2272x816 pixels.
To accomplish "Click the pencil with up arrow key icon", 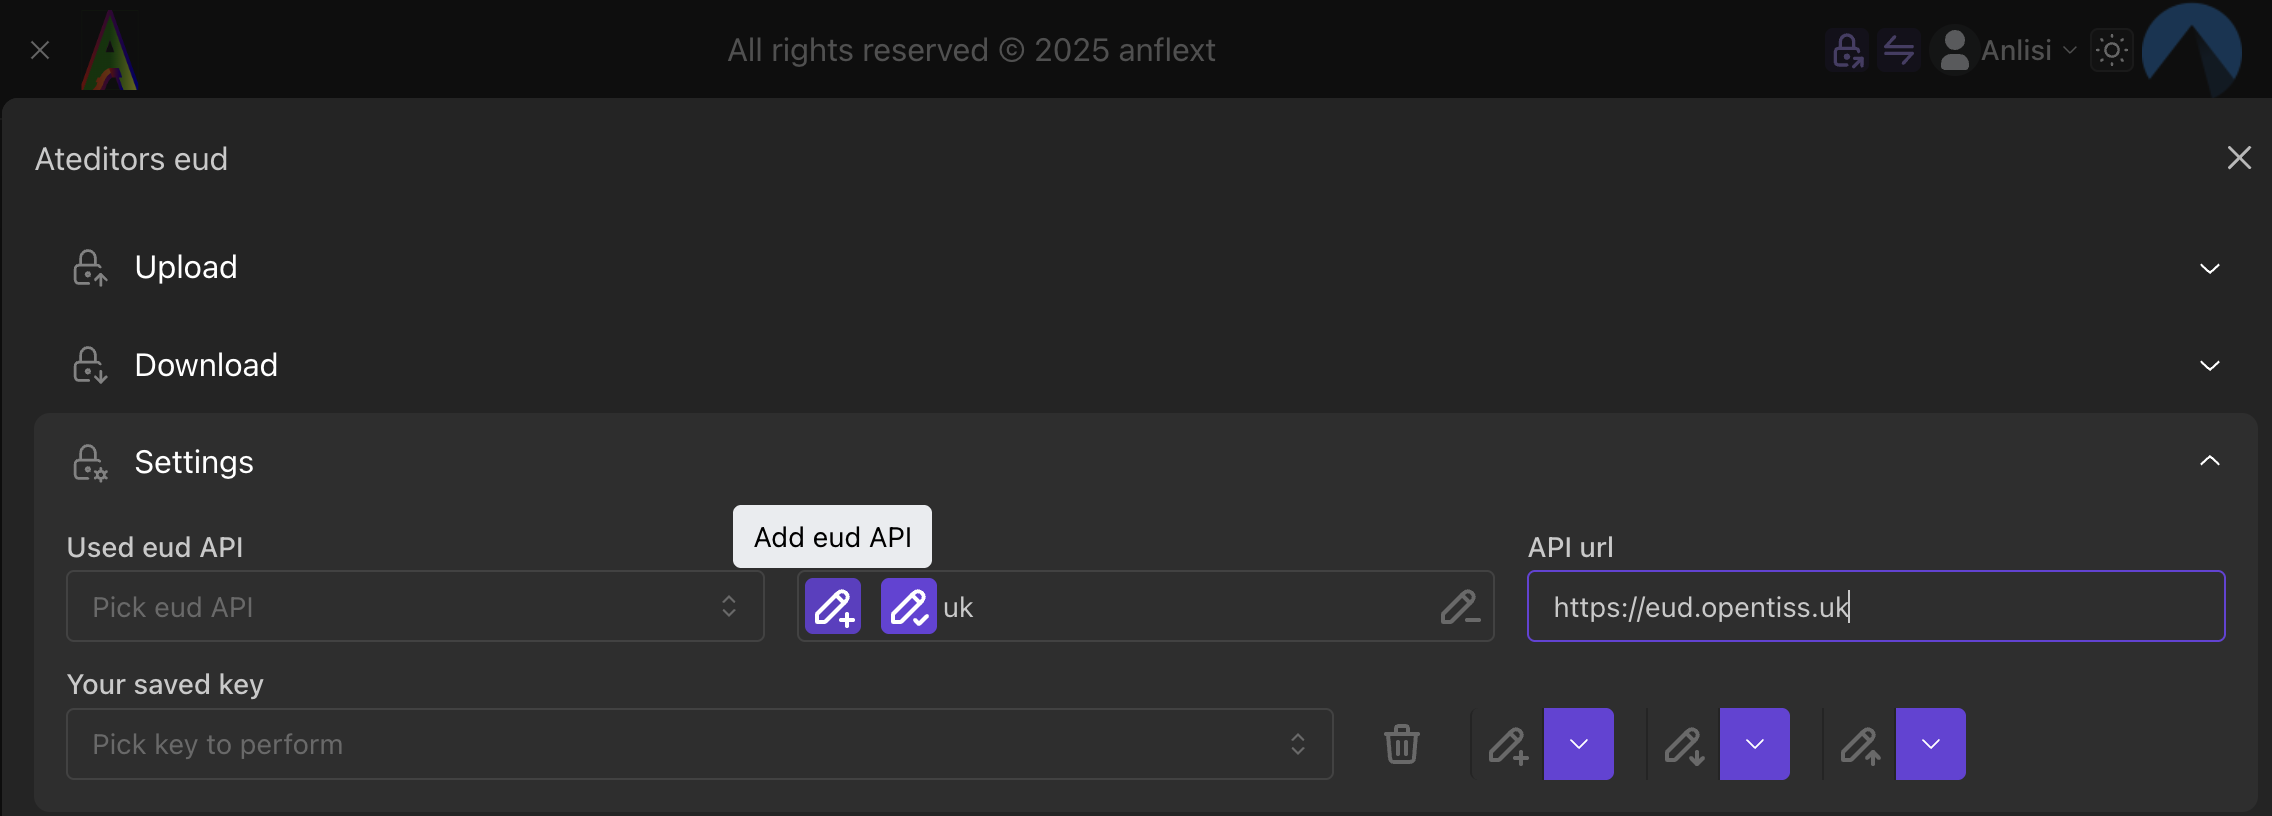I will [1860, 744].
